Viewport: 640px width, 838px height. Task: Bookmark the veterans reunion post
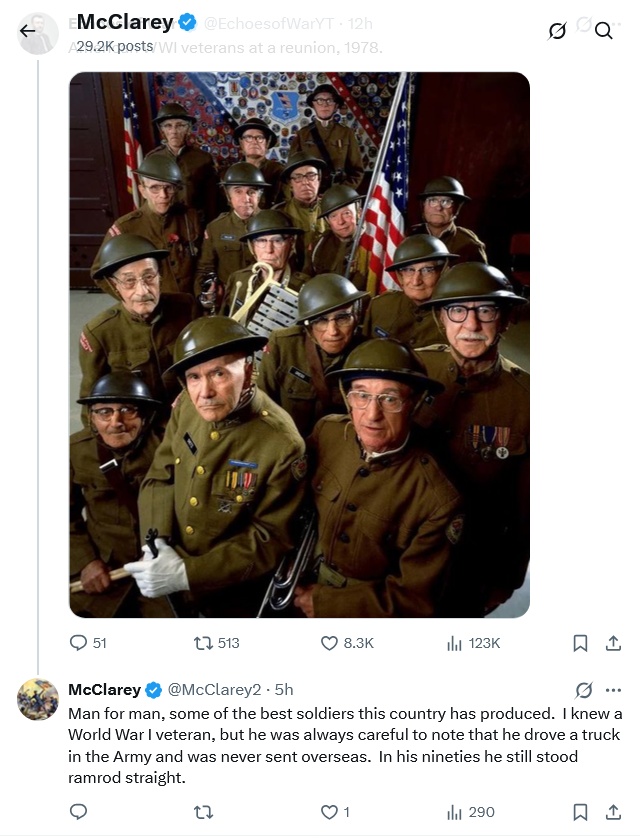580,643
